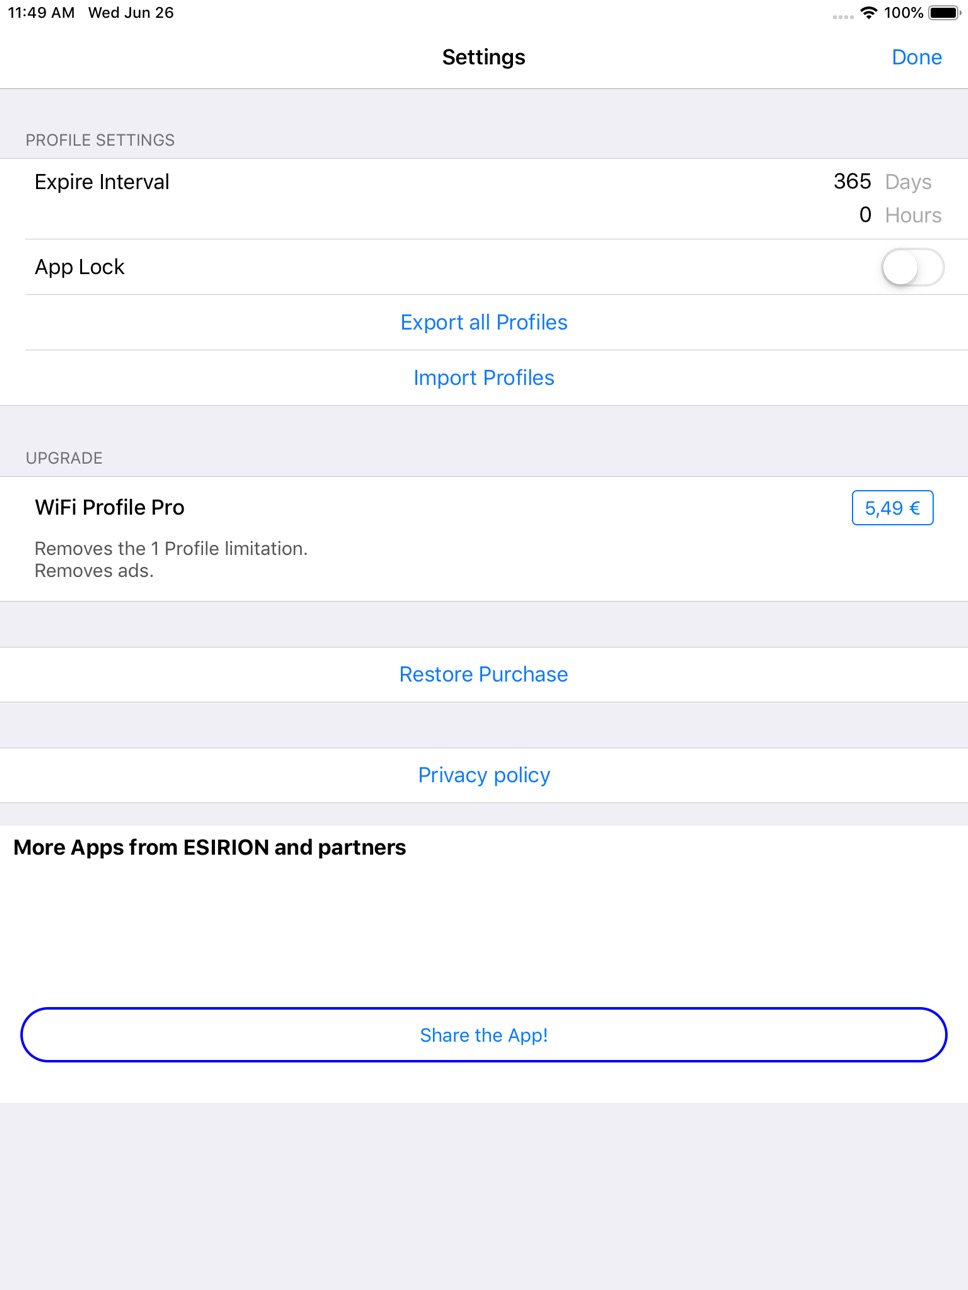
Task: Open the Privacy policy
Action: point(484,775)
